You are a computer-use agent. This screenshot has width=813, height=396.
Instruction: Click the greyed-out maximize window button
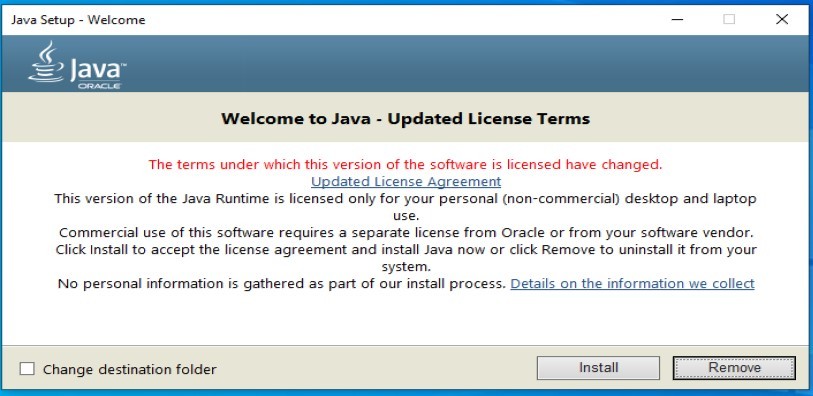click(x=729, y=20)
